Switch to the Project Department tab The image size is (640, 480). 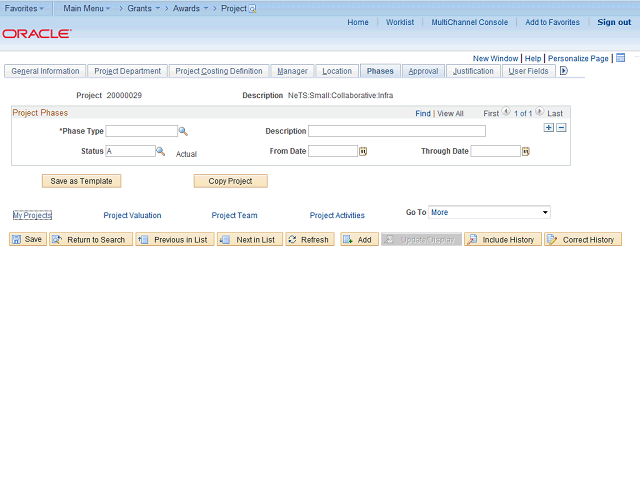tap(127, 71)
